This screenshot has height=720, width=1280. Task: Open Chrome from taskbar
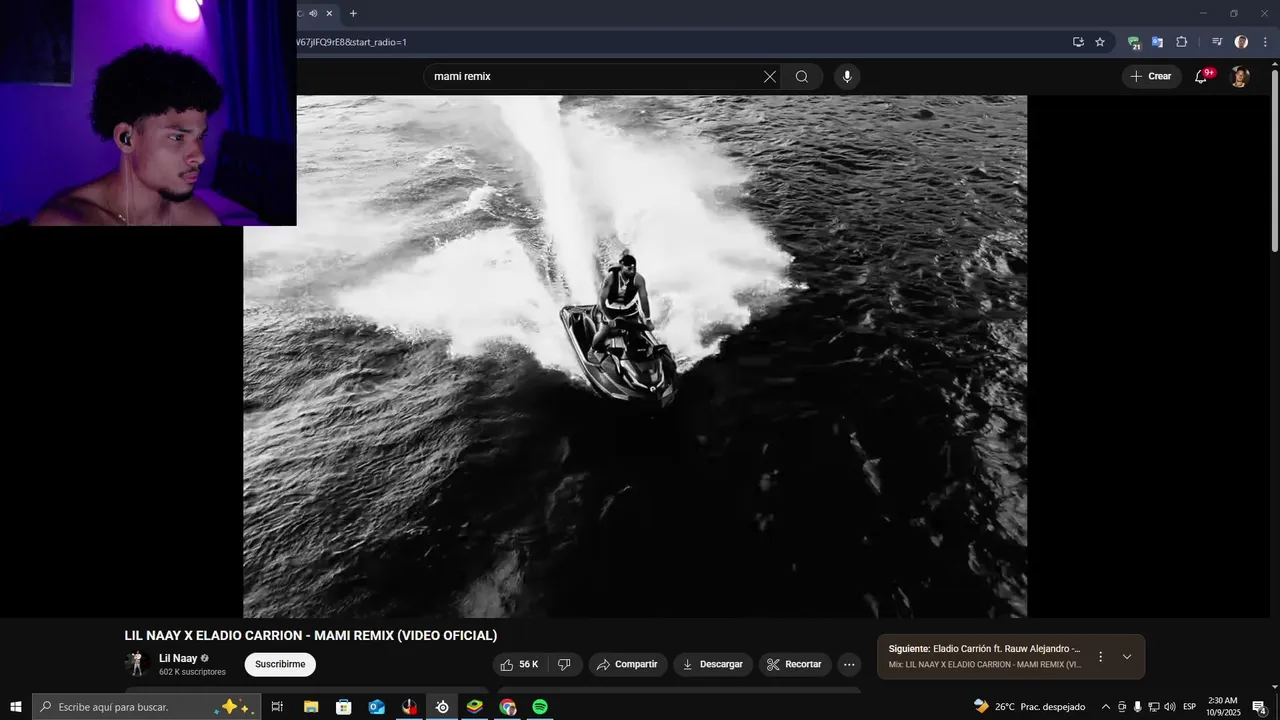(x=508, y=707)
